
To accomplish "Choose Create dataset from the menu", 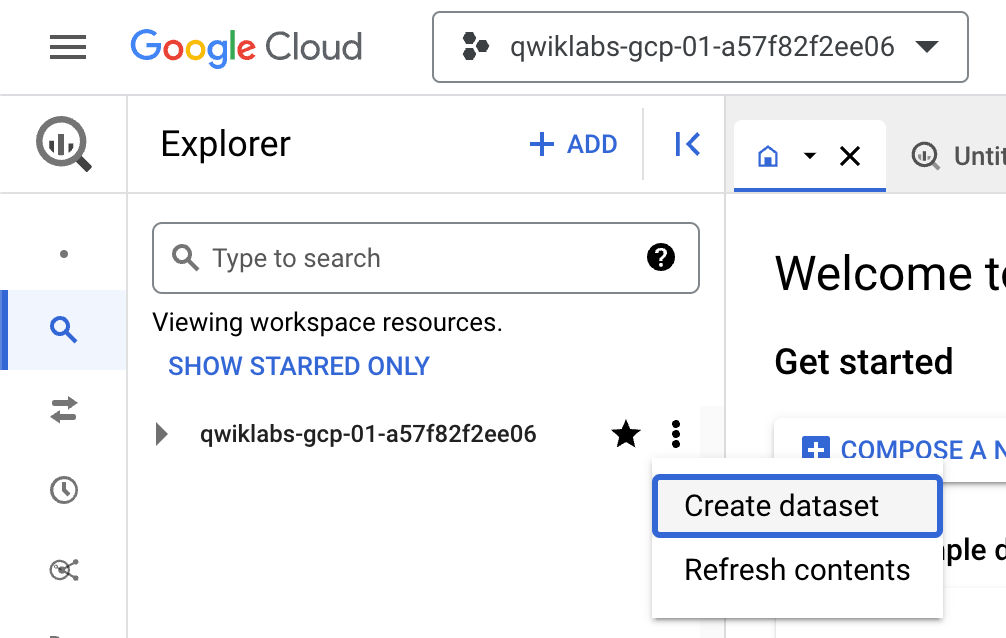I will [797, 506].
